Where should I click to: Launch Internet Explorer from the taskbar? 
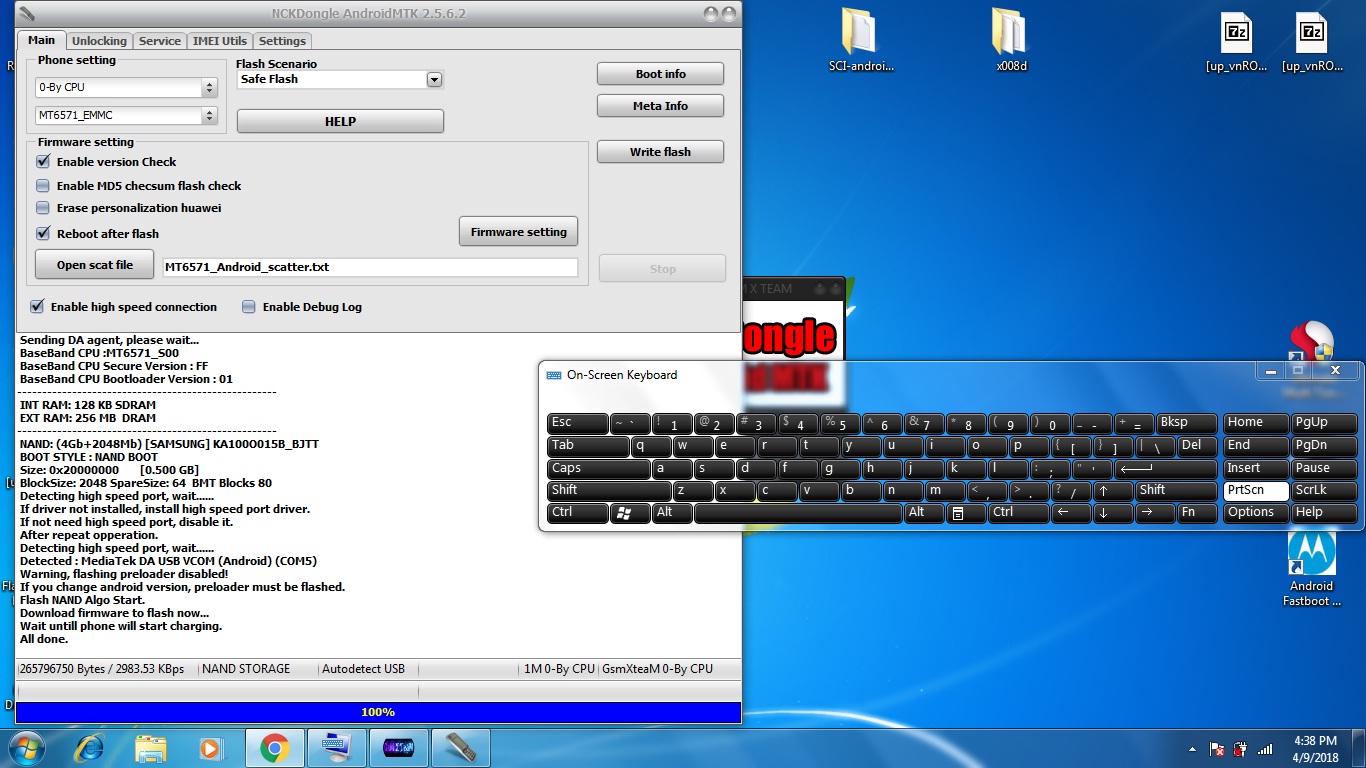[x=90, y=747]
